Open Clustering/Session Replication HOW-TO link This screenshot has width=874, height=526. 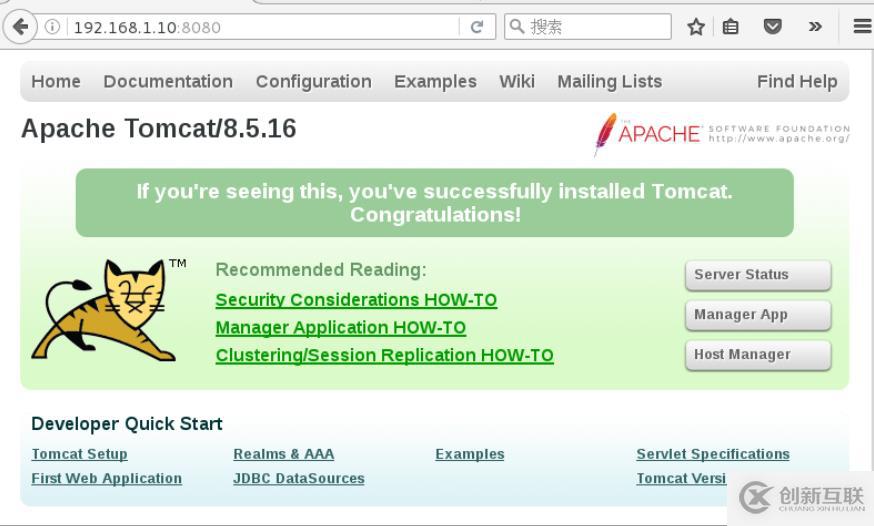click(385, 355)
